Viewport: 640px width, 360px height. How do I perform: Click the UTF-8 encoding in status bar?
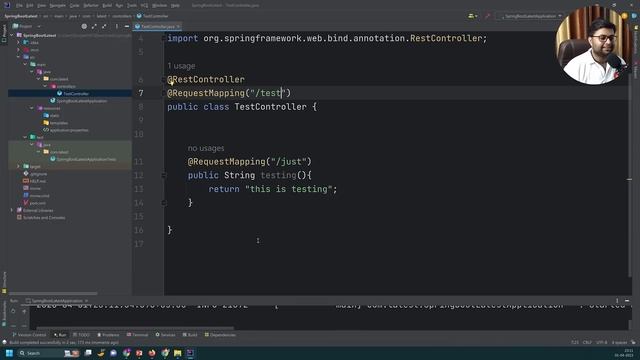click(602, 342)
